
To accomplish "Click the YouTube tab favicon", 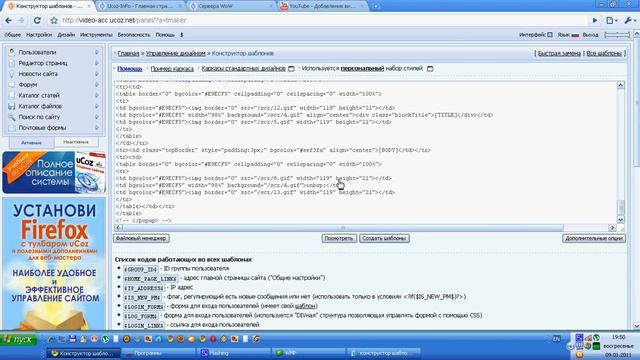I will click(x=284, y=6).
